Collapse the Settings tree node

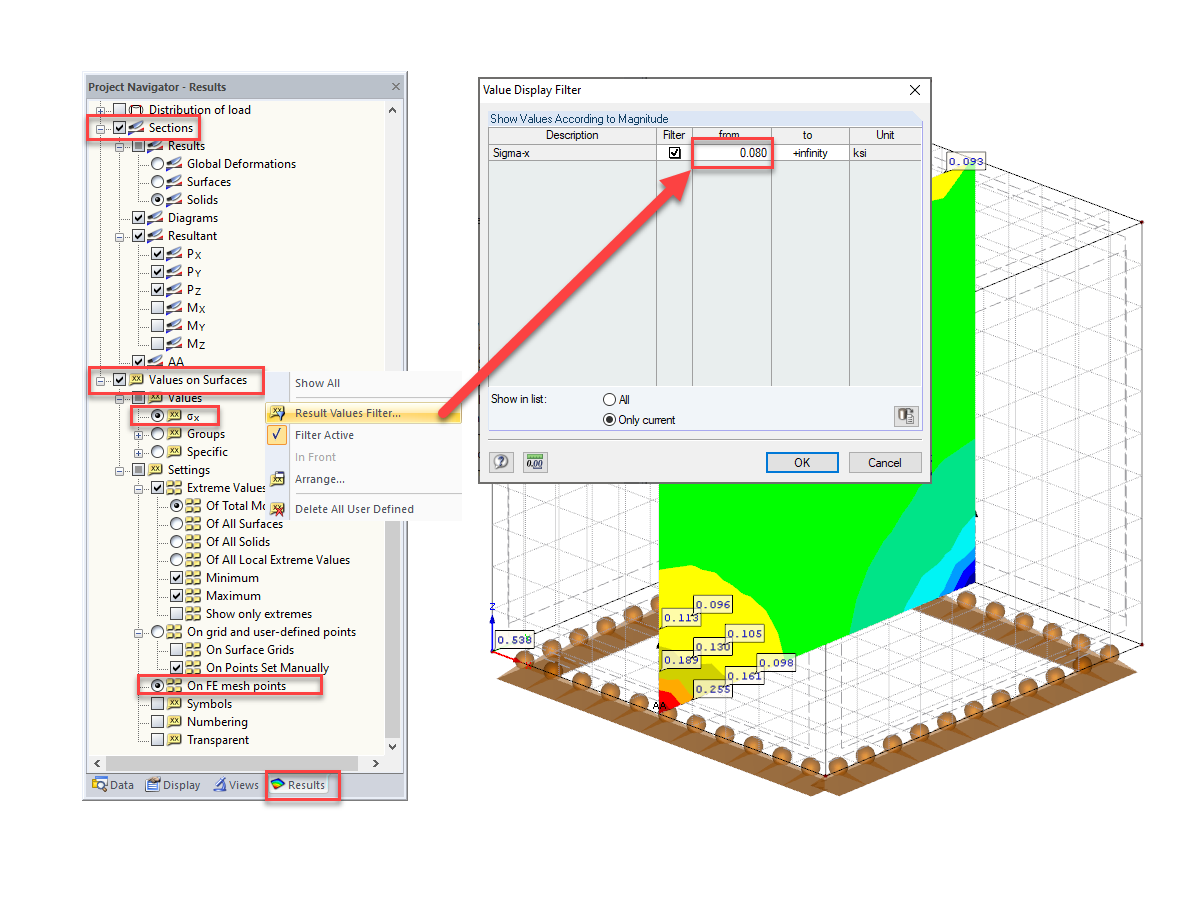pyautogui.click(x=119, y=470)
